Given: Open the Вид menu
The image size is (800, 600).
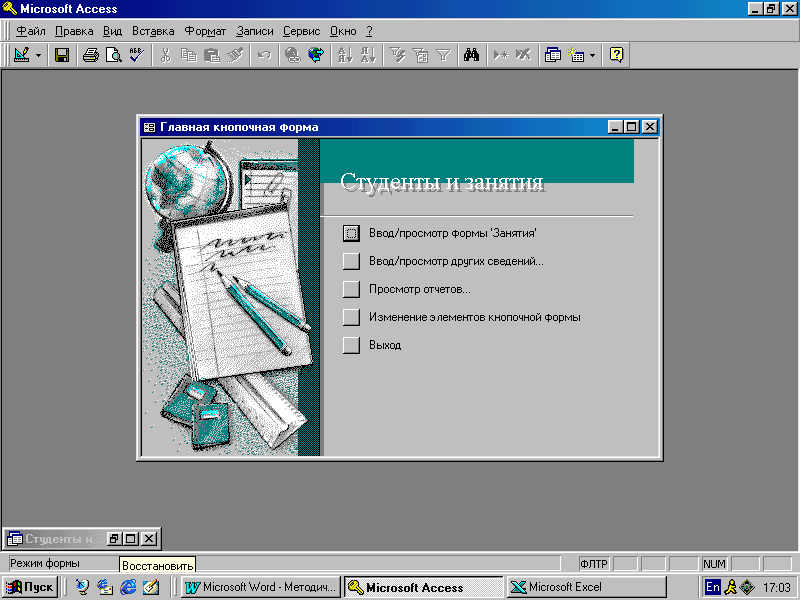Looking at the screenshot, I should (x=112, y=31).
